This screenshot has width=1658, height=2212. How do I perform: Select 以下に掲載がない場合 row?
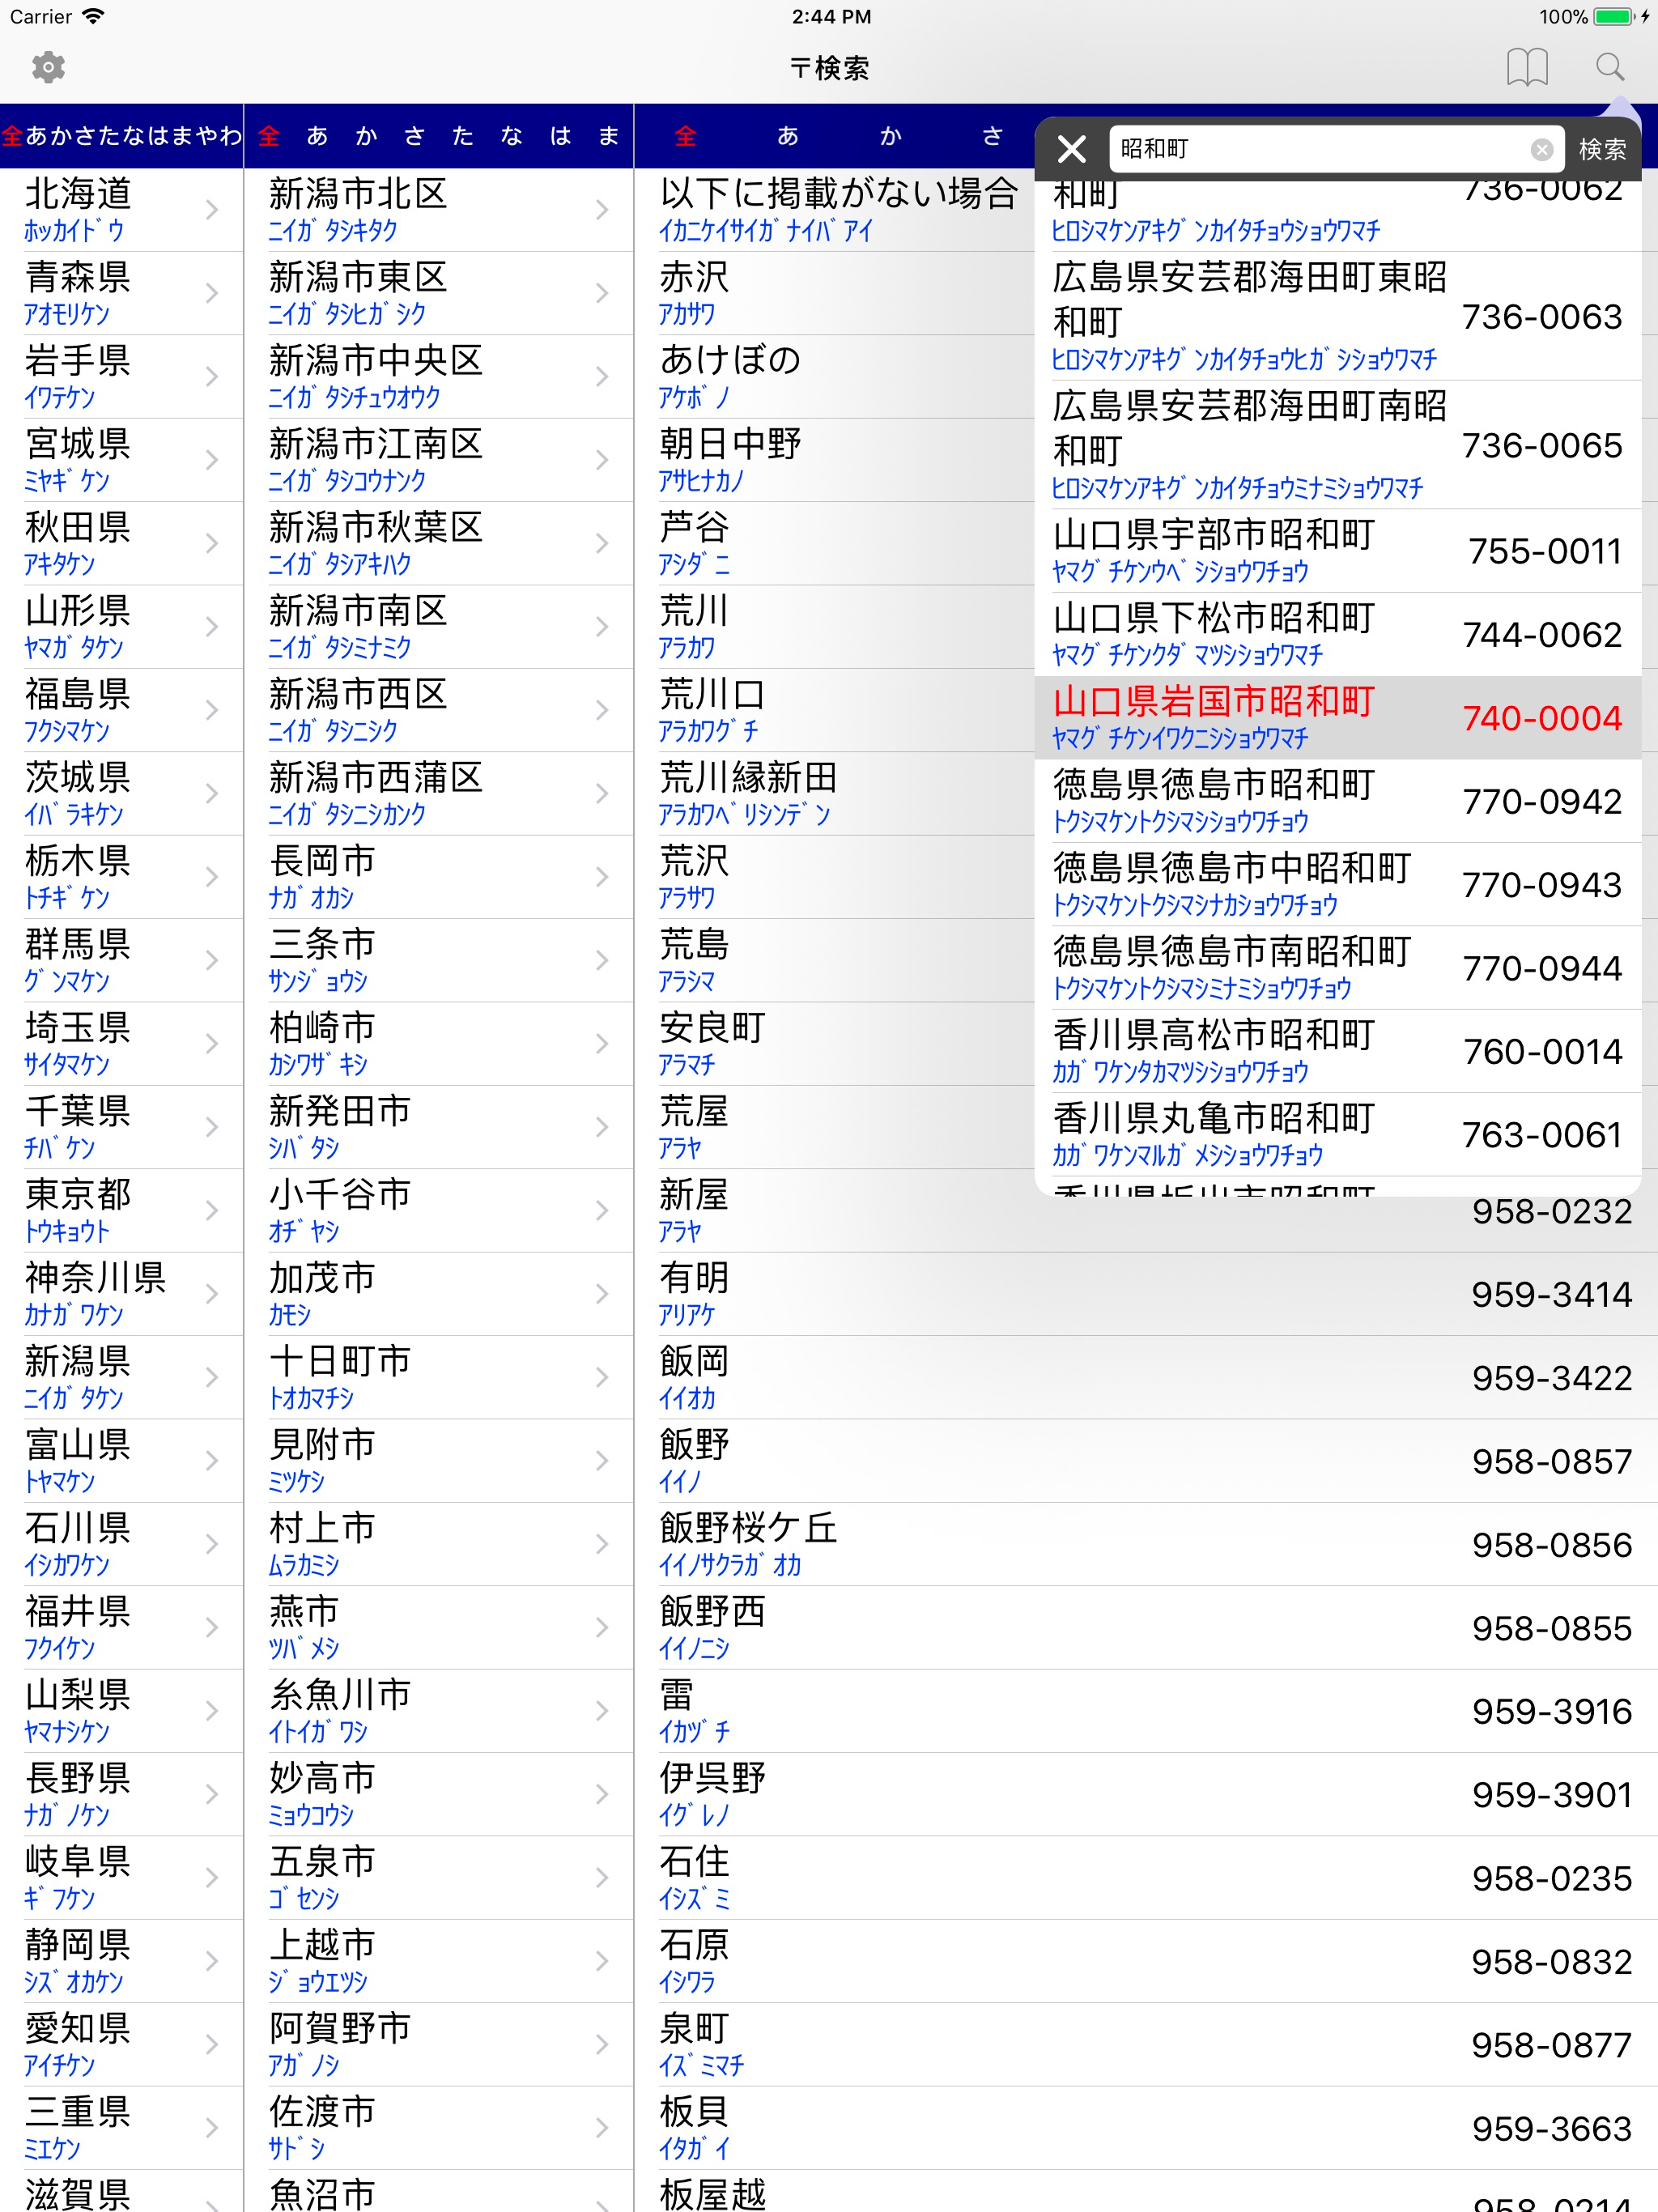835,210
